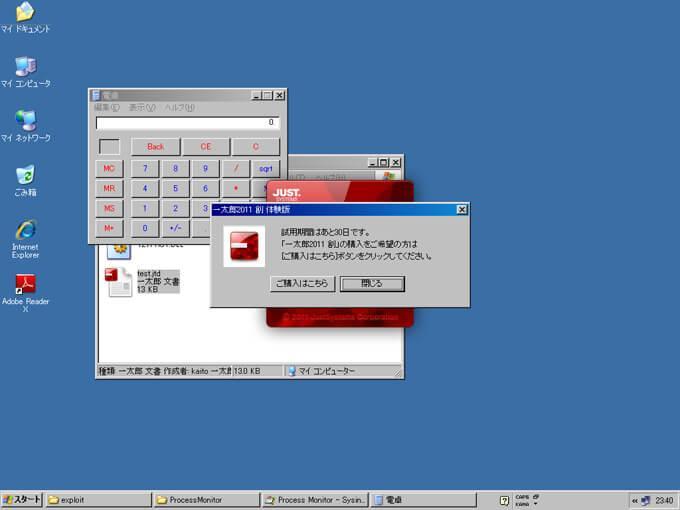Open the ヘルプ menu in the calculator
The width and height of the screenshot is (680, 510).
point(179,107)
